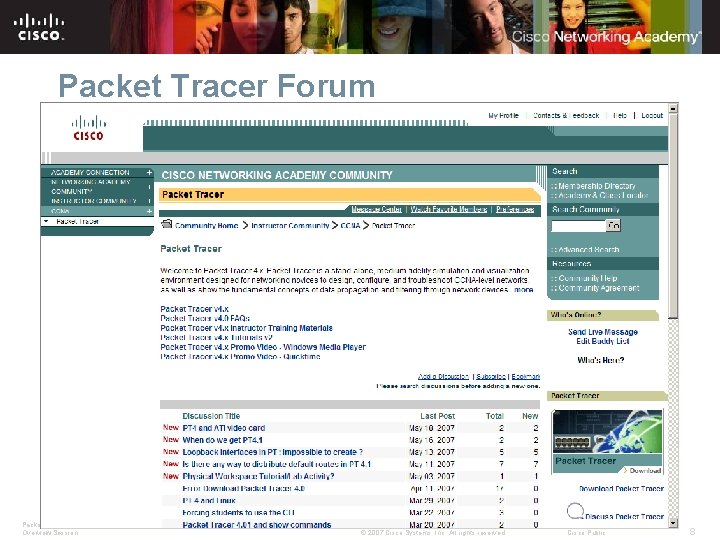Open Academy & Class Locator link
This screenshot has width=720, height=540.
click(603, 195)
